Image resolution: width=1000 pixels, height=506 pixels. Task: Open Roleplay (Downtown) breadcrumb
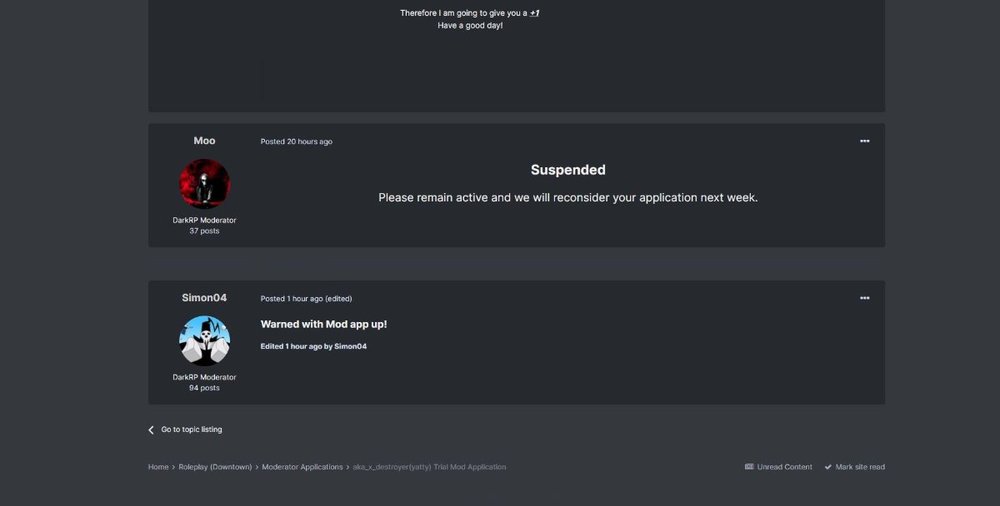point(216,467)
